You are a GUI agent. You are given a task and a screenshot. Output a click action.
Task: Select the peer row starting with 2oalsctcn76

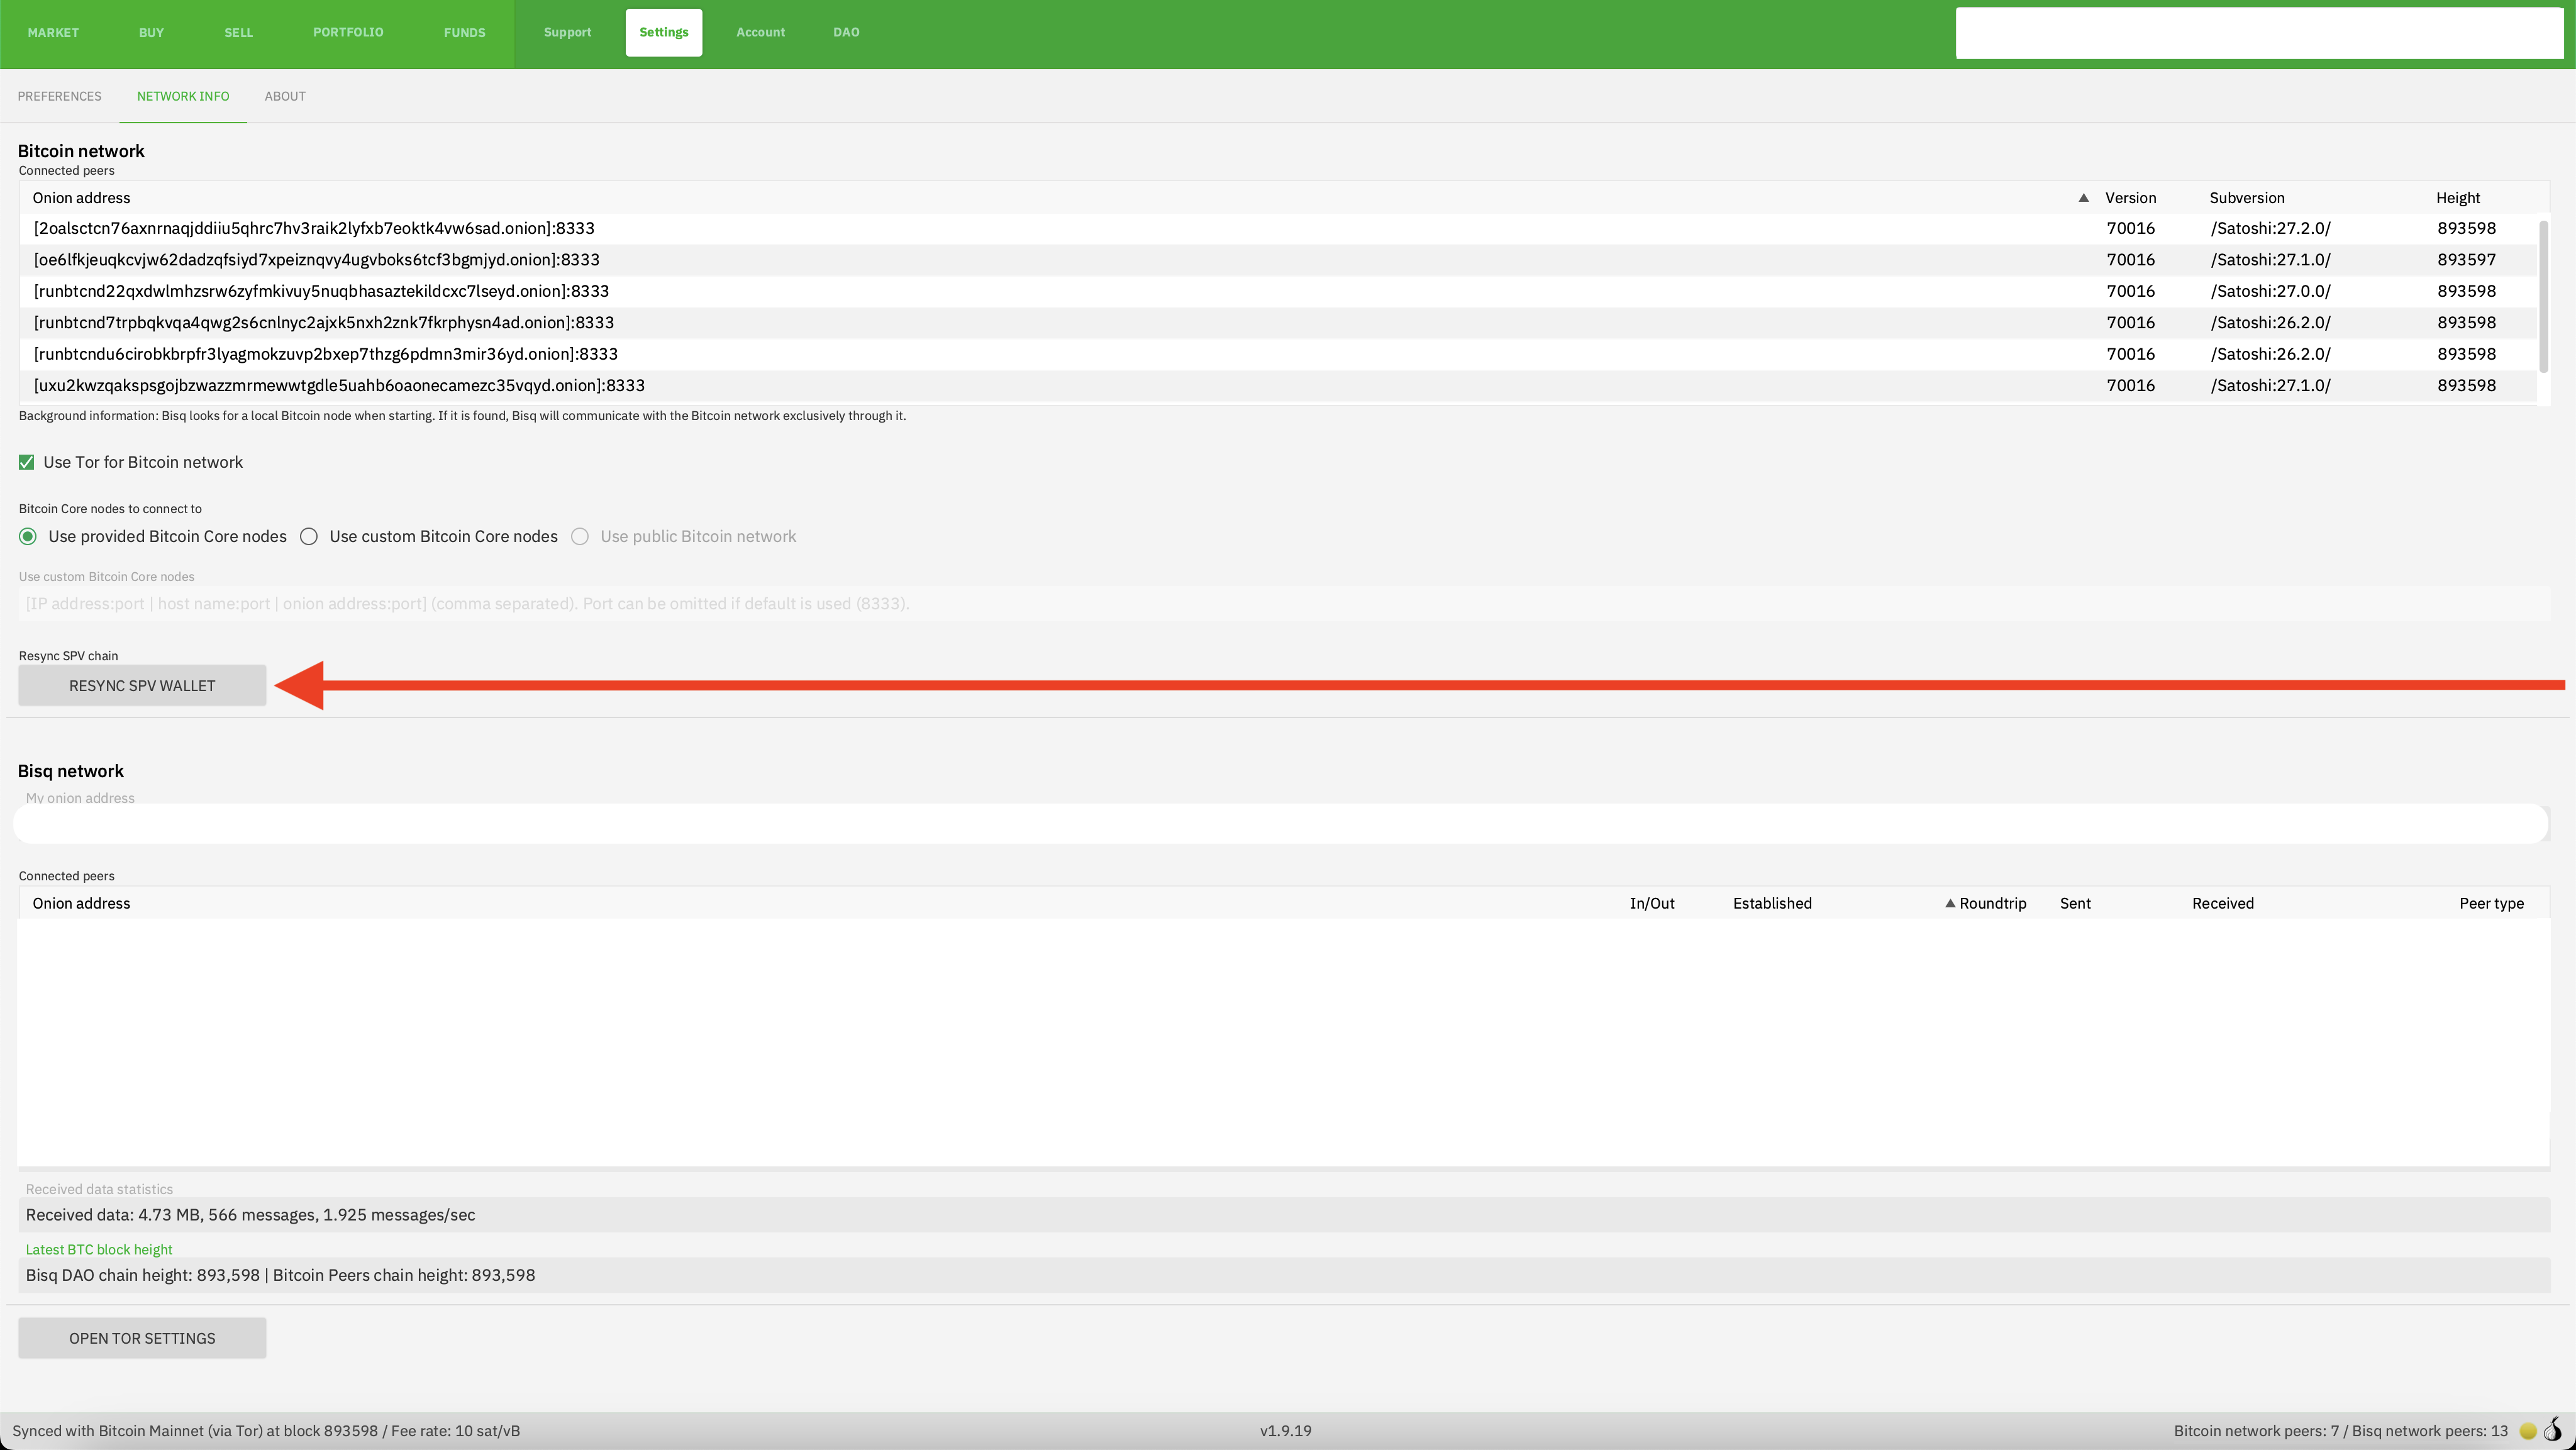(x=314, y=228)
